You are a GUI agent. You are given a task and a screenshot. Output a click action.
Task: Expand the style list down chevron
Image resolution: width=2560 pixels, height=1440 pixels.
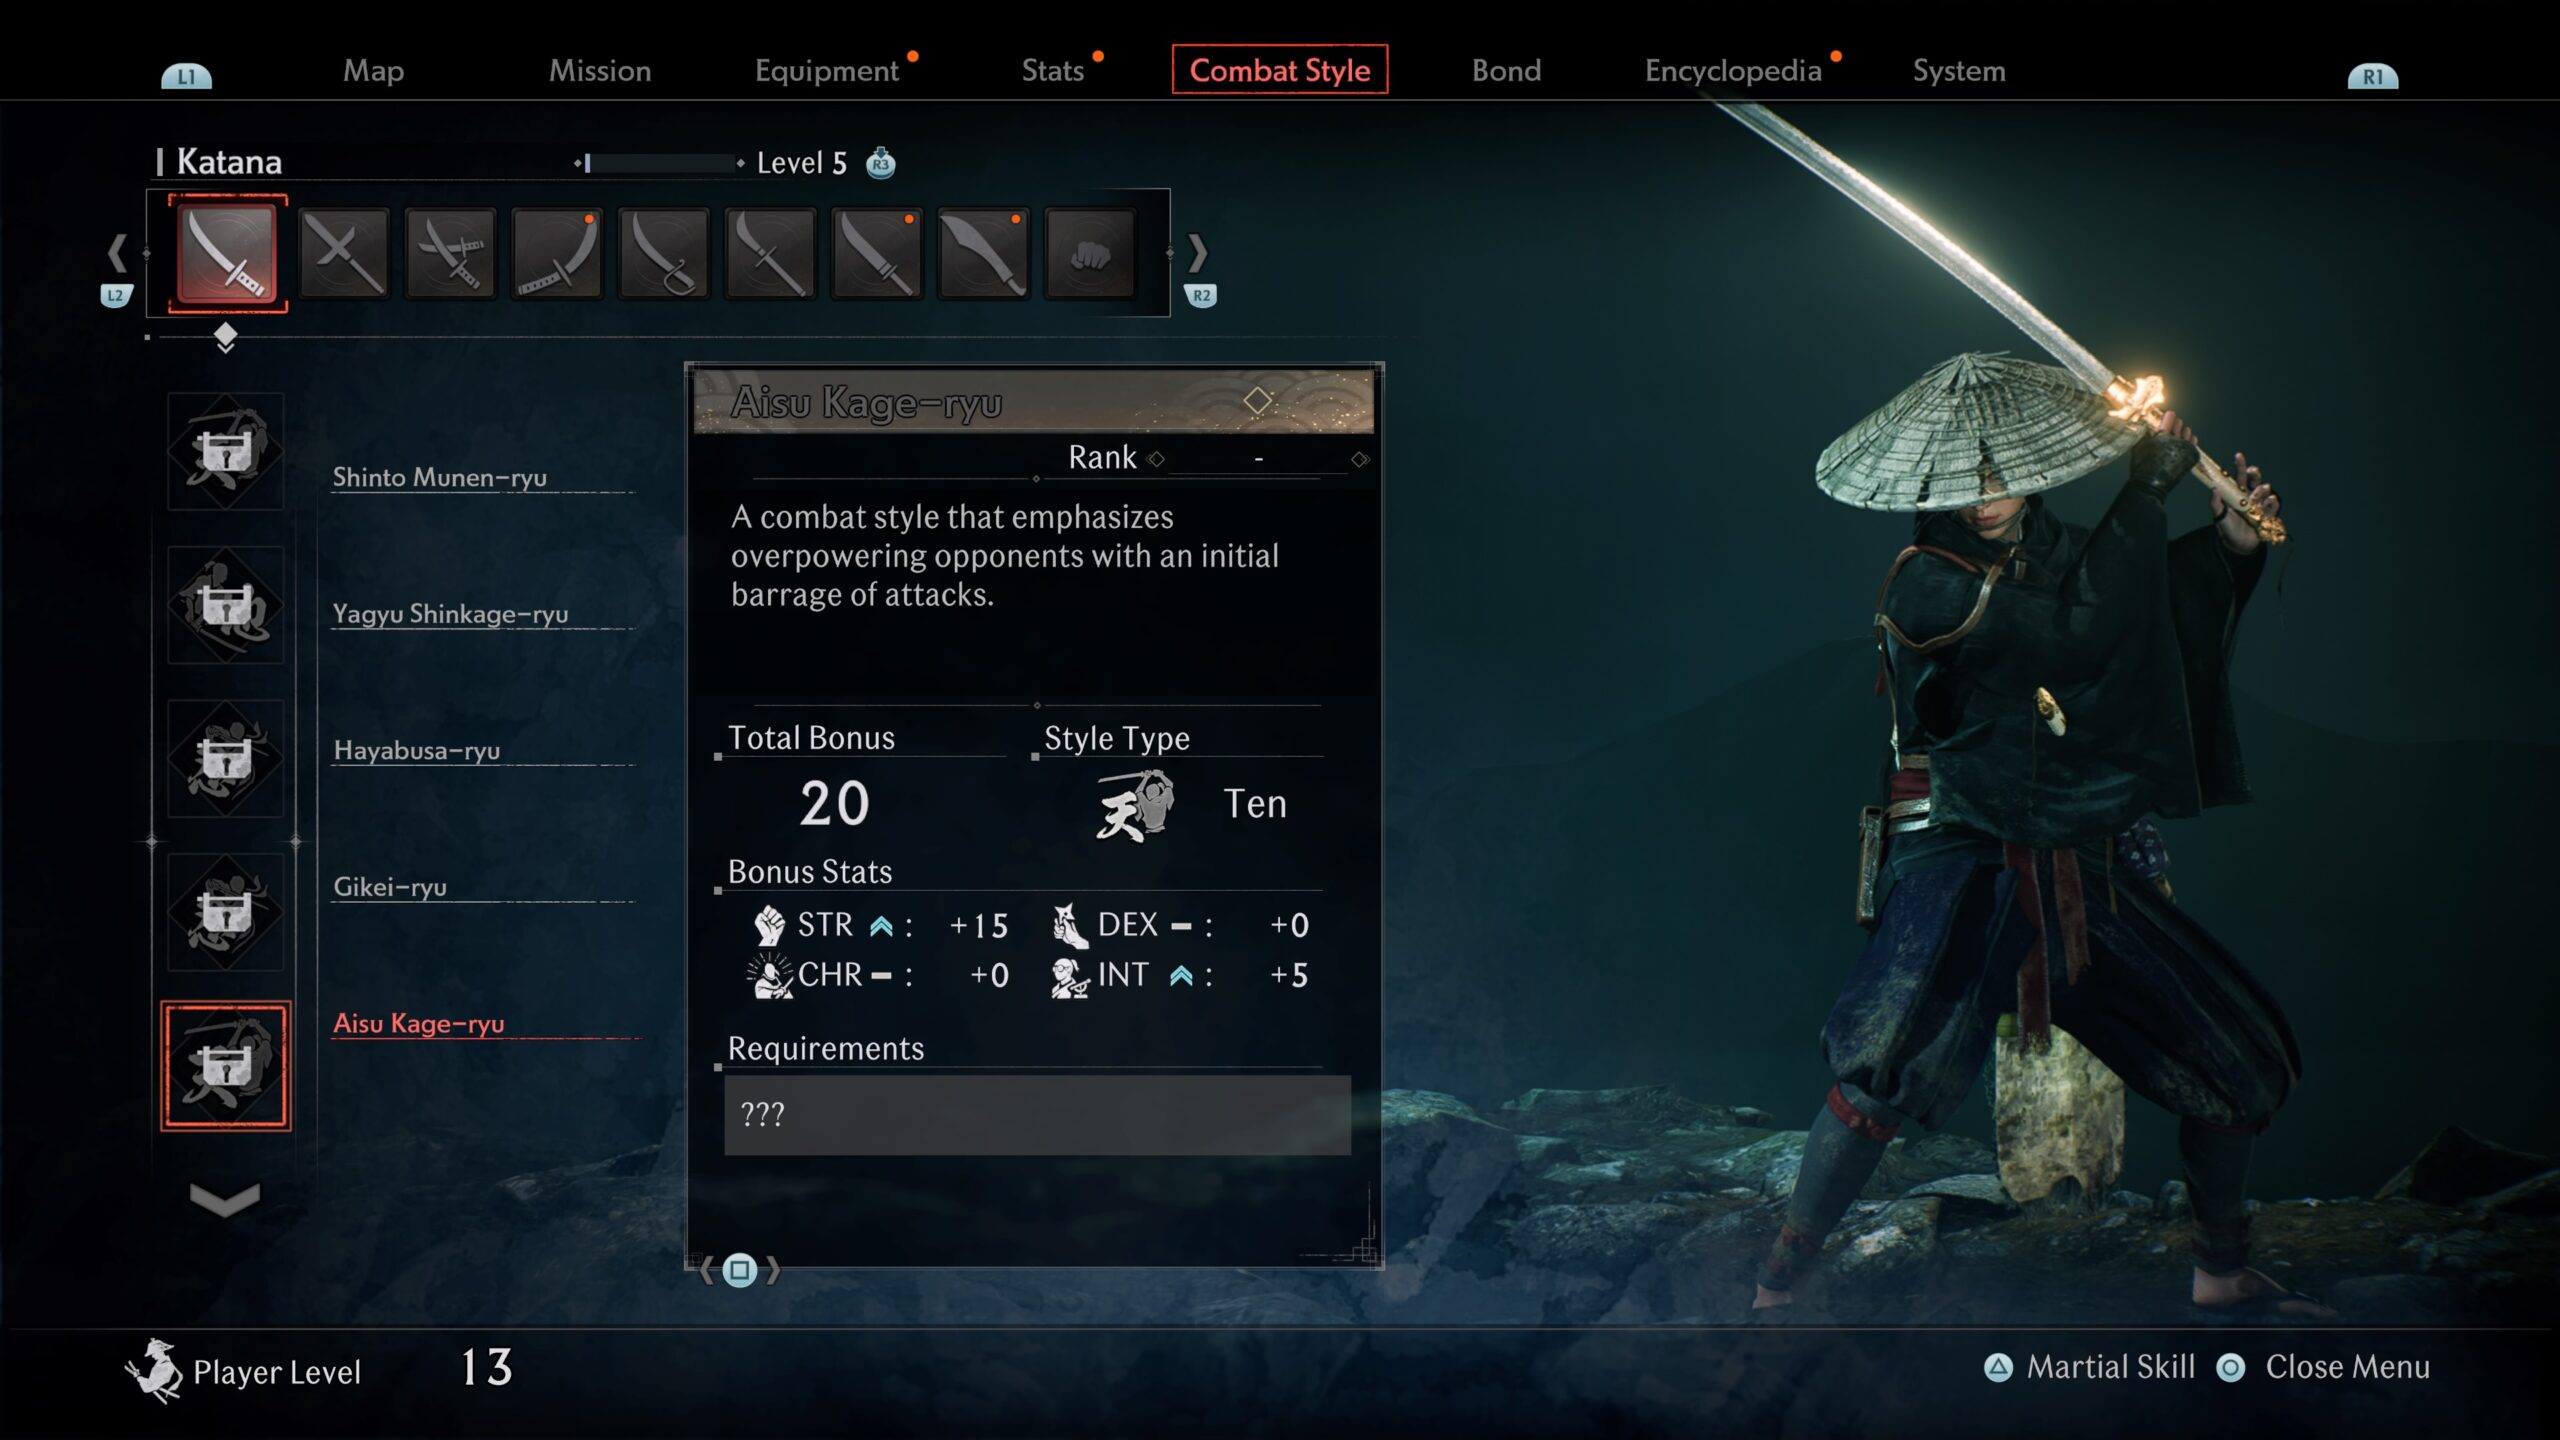[x=225, y=1198]
